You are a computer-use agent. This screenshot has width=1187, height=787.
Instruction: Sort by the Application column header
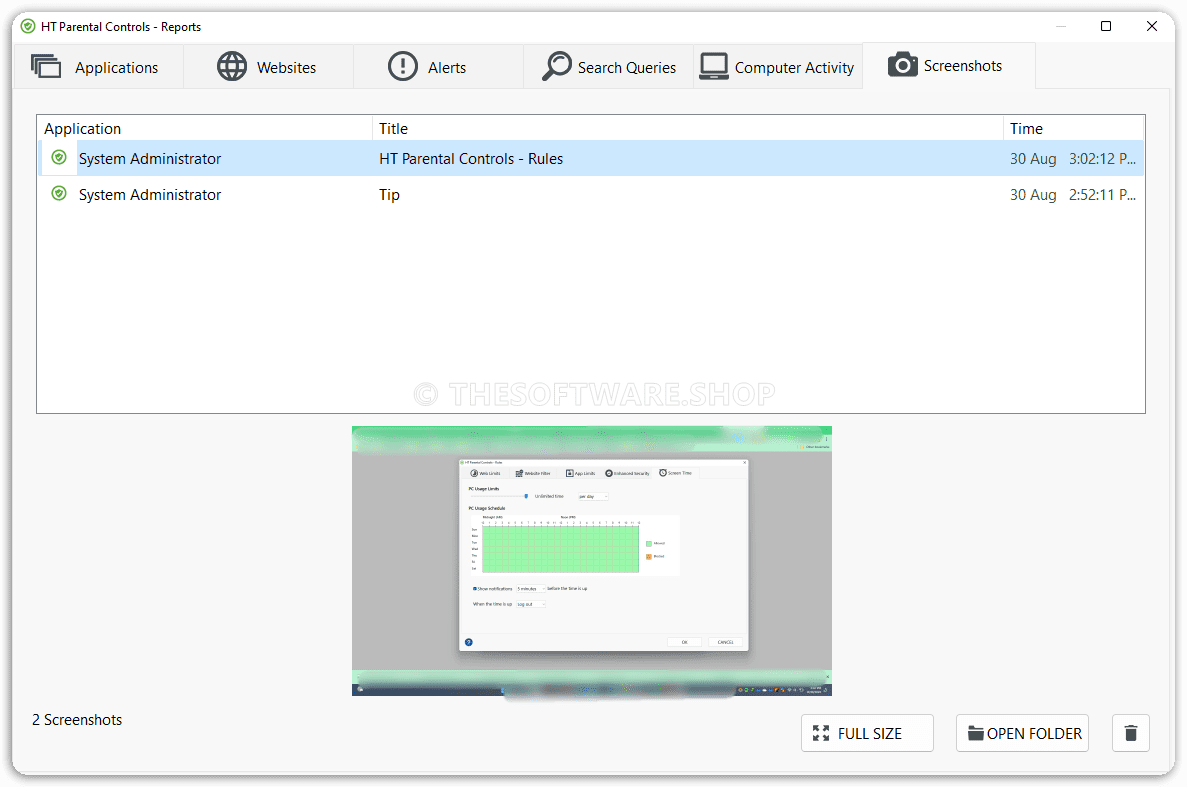(204, 129)
